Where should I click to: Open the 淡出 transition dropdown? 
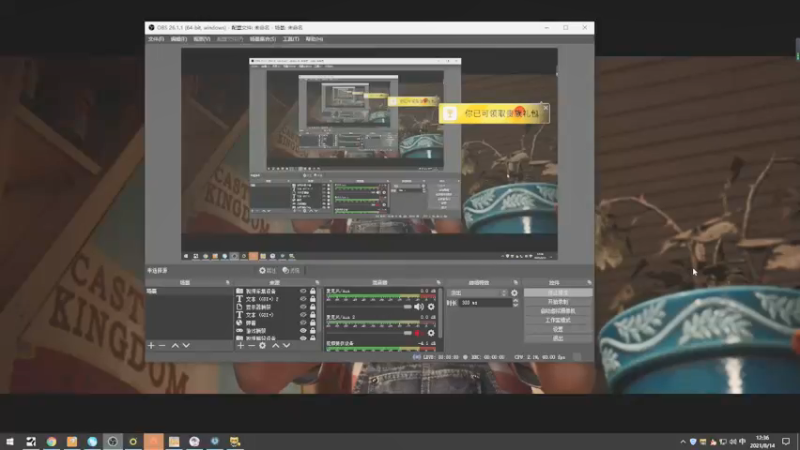pos(478,293)
